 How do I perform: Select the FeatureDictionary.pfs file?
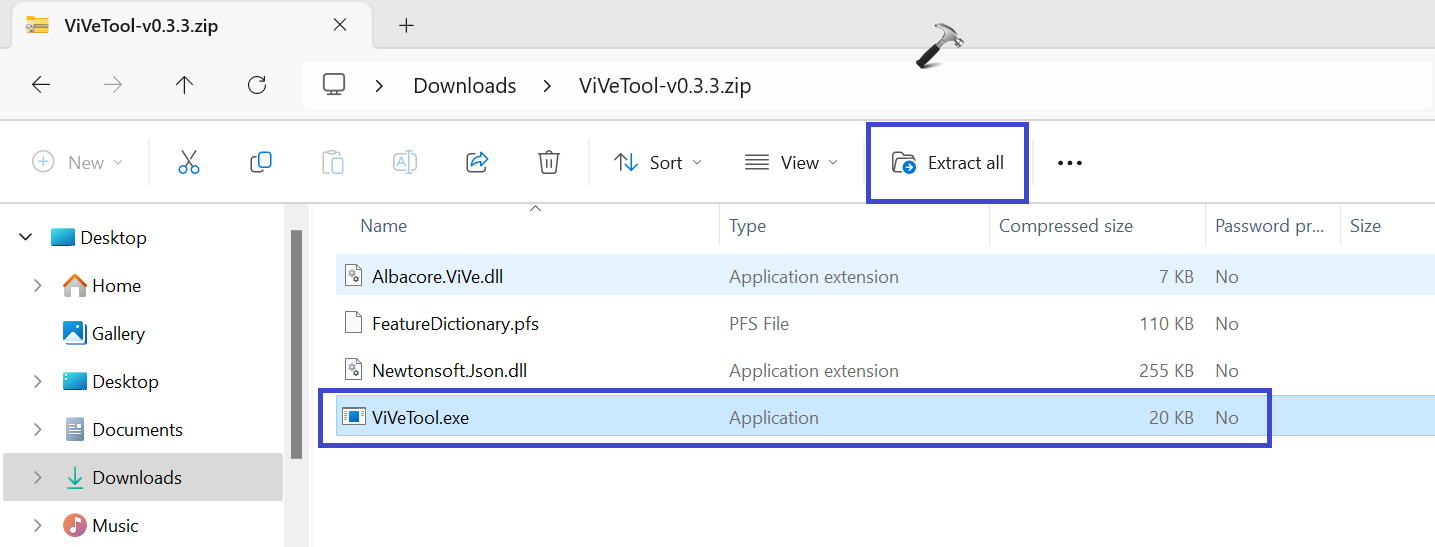(455, 324)
